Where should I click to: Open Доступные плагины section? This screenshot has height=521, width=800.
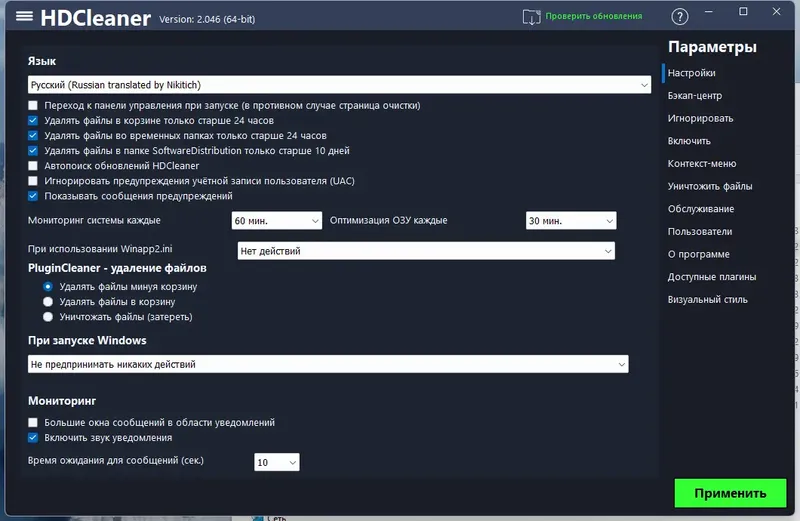tap(712, 277)
